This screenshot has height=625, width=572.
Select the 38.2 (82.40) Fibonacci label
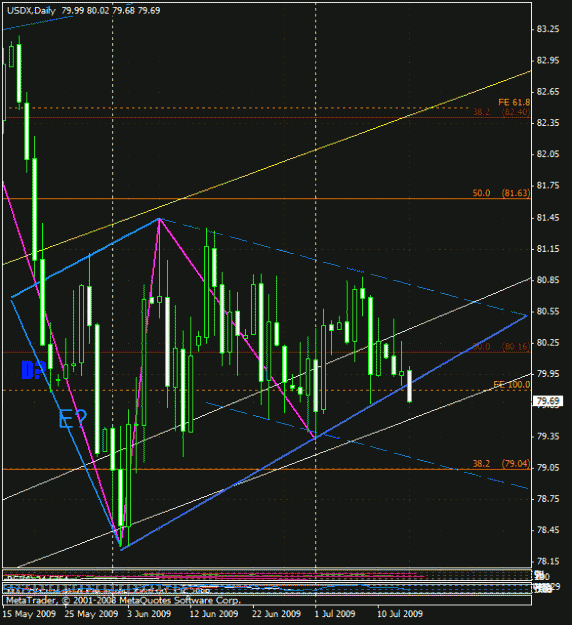point(501,112)
